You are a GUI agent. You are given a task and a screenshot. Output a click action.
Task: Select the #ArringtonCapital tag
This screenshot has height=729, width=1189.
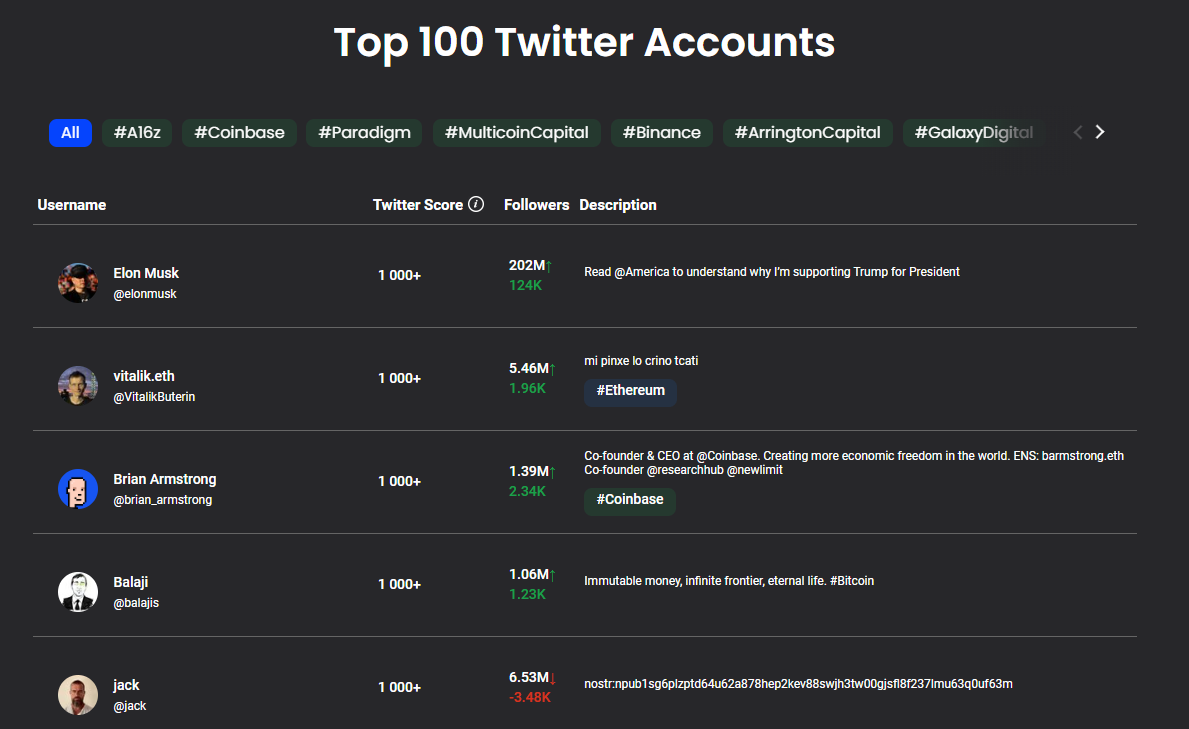[x=807, y=133]
